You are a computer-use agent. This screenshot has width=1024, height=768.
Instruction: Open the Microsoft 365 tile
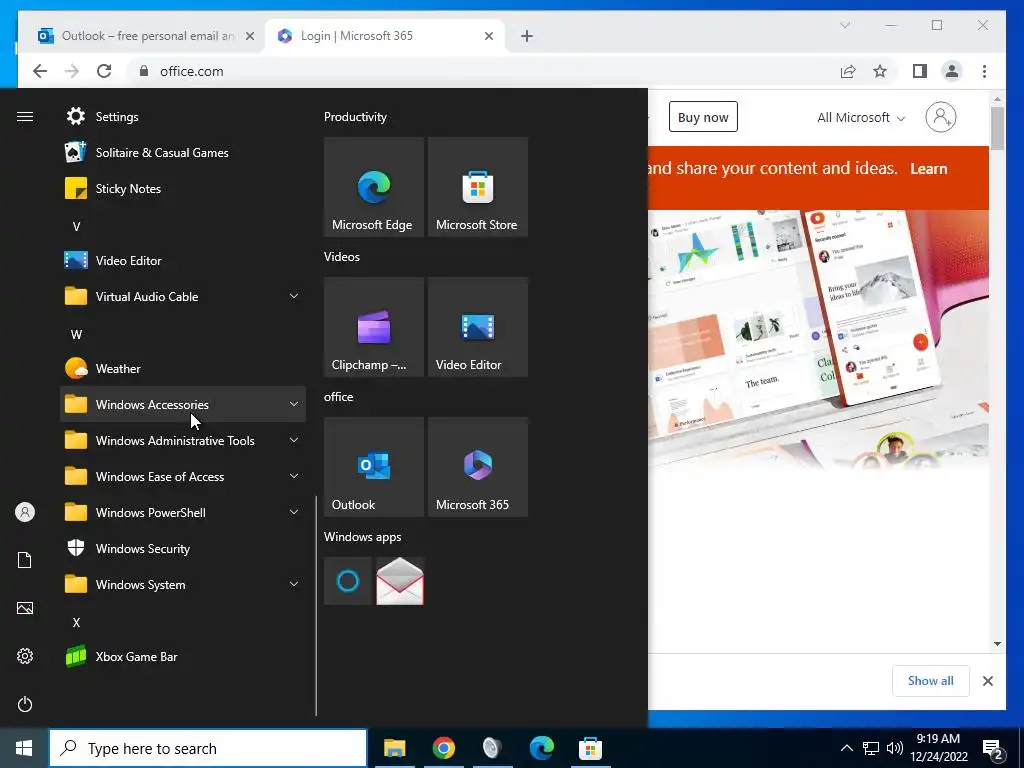click(477, 467)
